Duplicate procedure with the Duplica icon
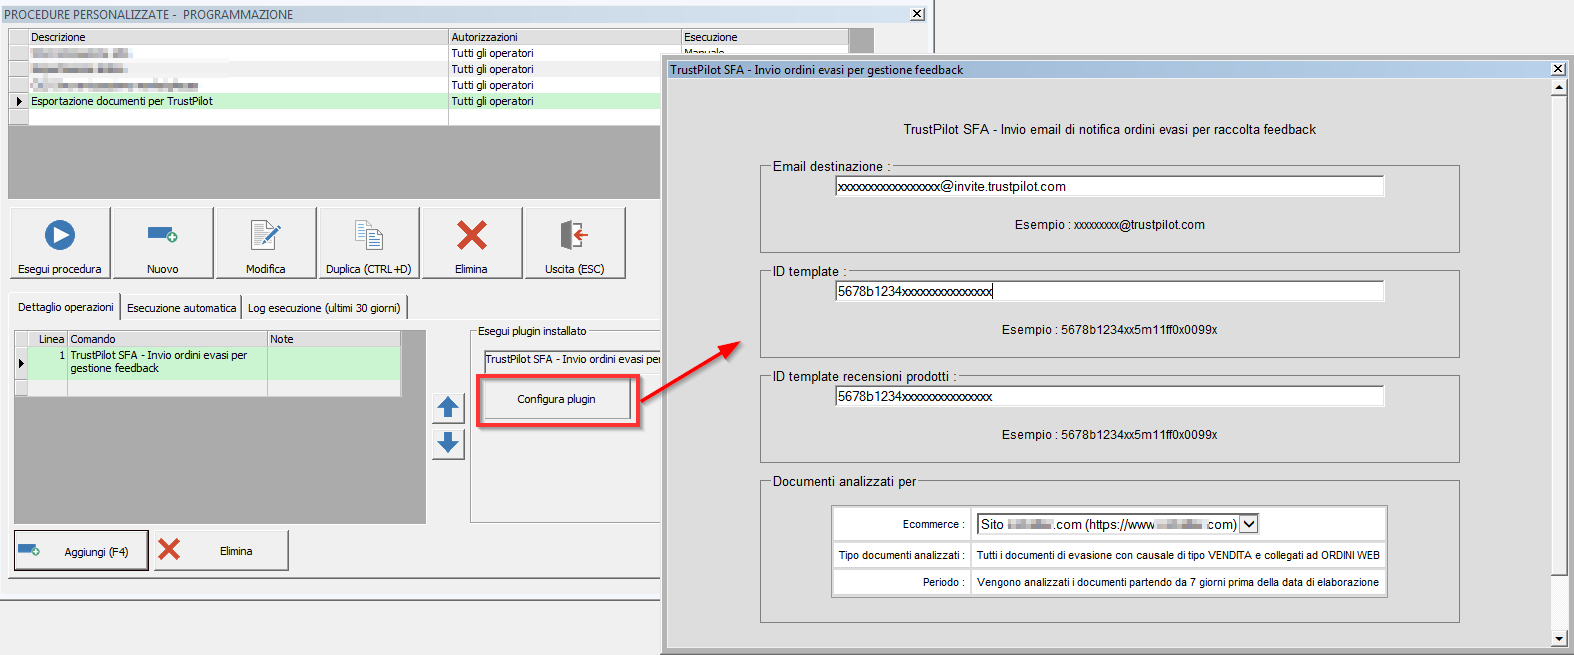The image size is (1574, 655). 368,236
